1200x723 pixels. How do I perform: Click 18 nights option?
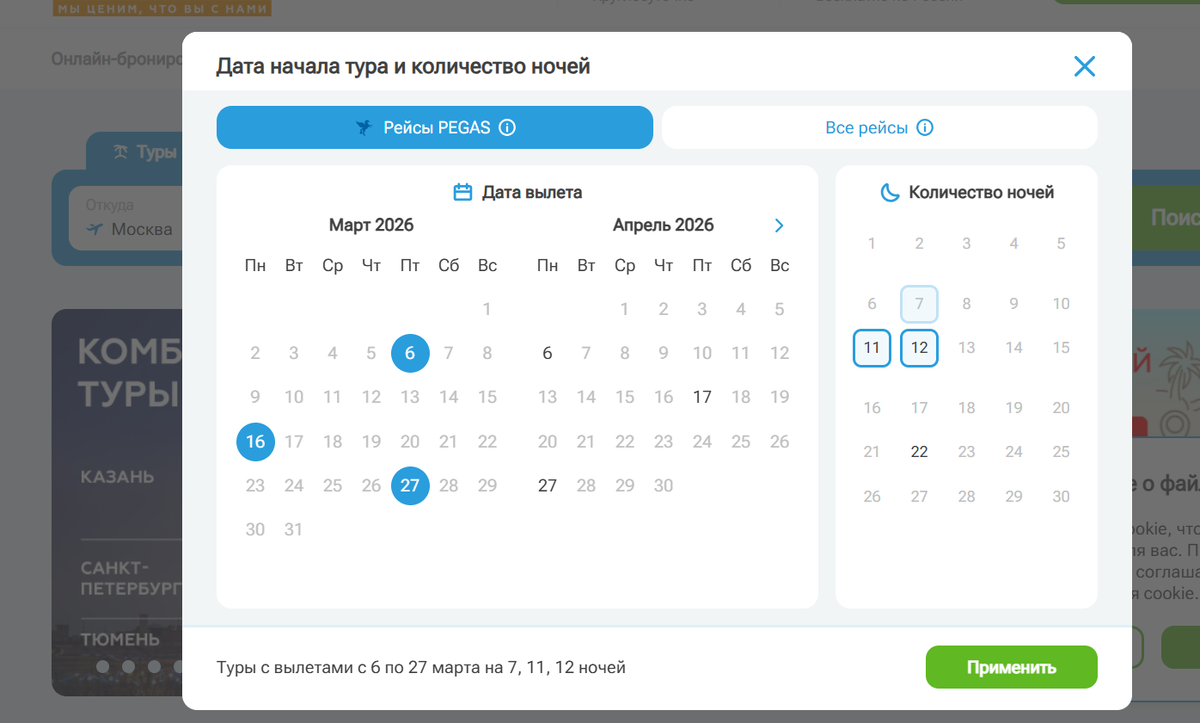966,408
